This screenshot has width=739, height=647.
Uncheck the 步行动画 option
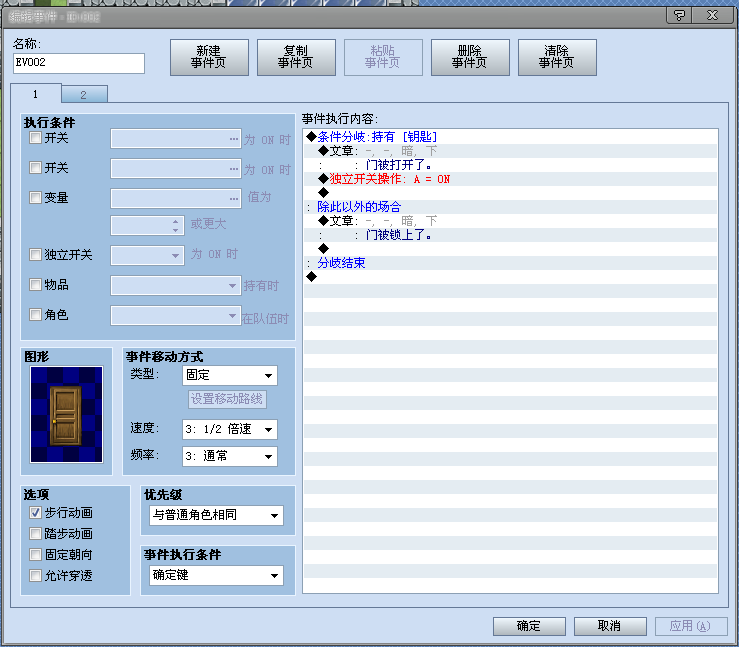(x=35, y=512)
